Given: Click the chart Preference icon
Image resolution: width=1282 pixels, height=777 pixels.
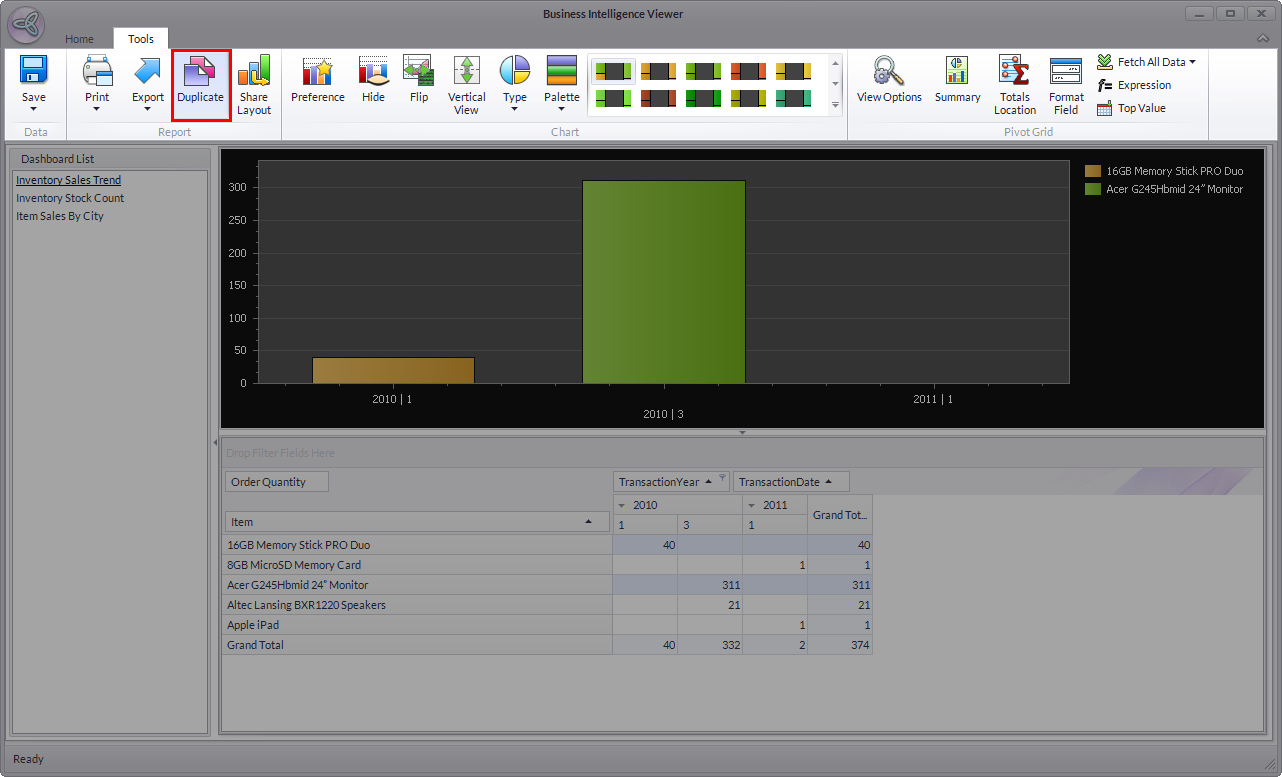Looking at the screenshot, I should 317,80.
